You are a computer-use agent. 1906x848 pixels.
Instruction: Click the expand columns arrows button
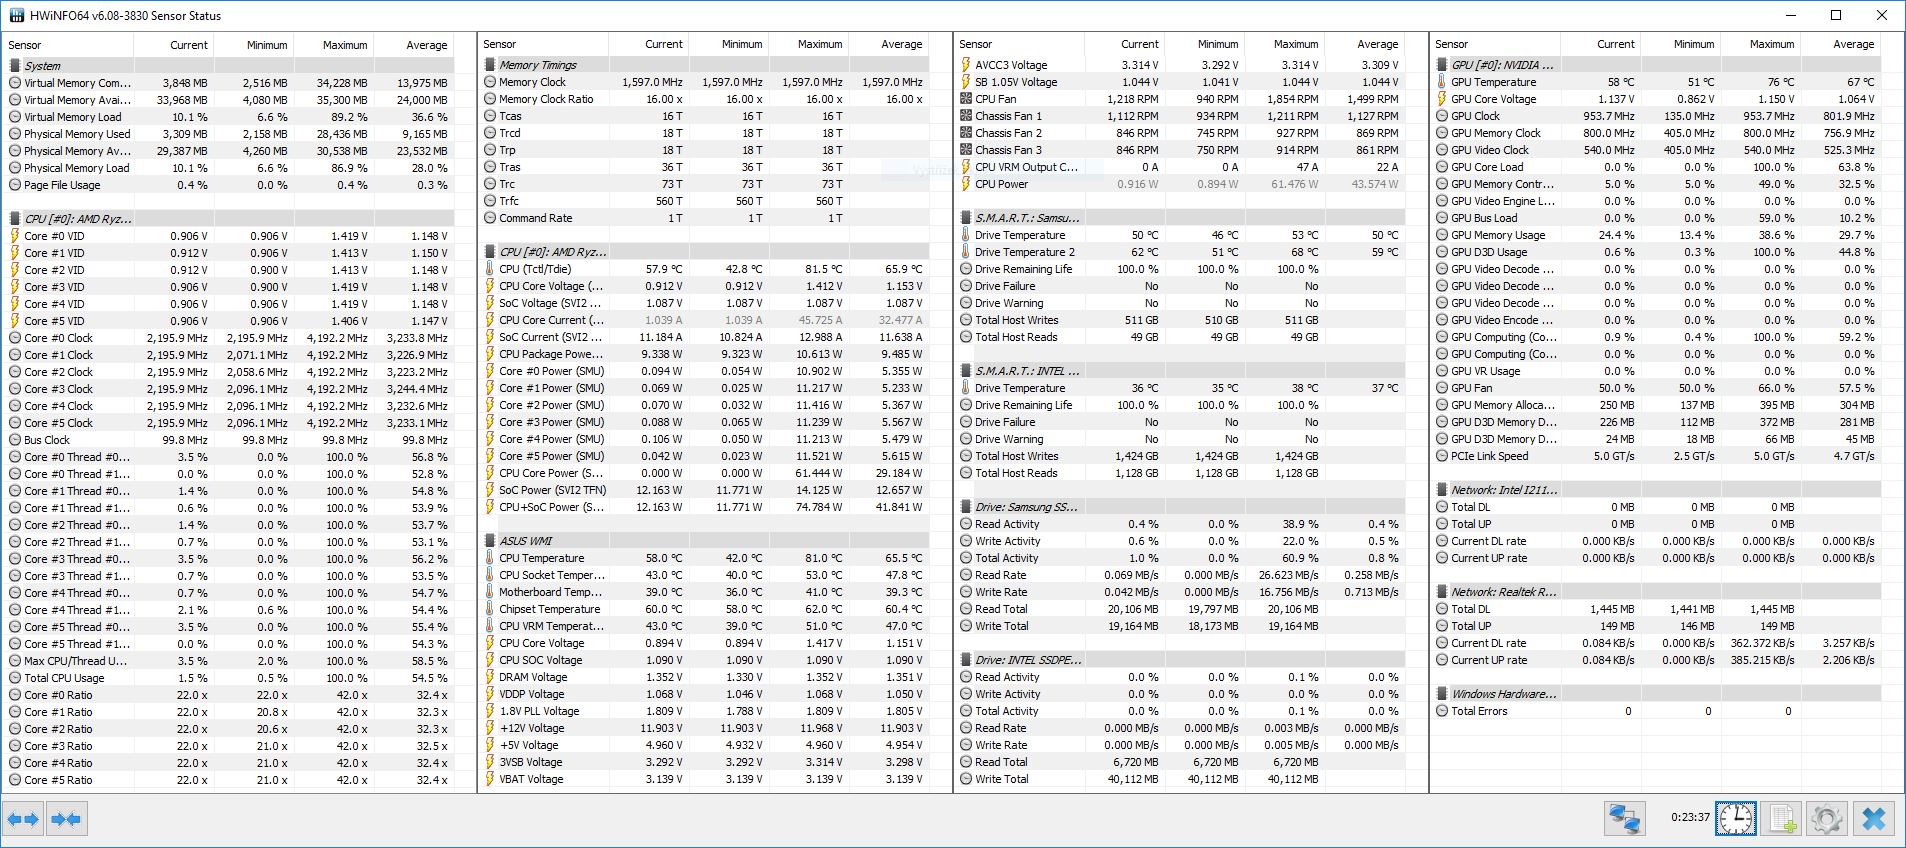pyautogui.click(x=23, y=819)
